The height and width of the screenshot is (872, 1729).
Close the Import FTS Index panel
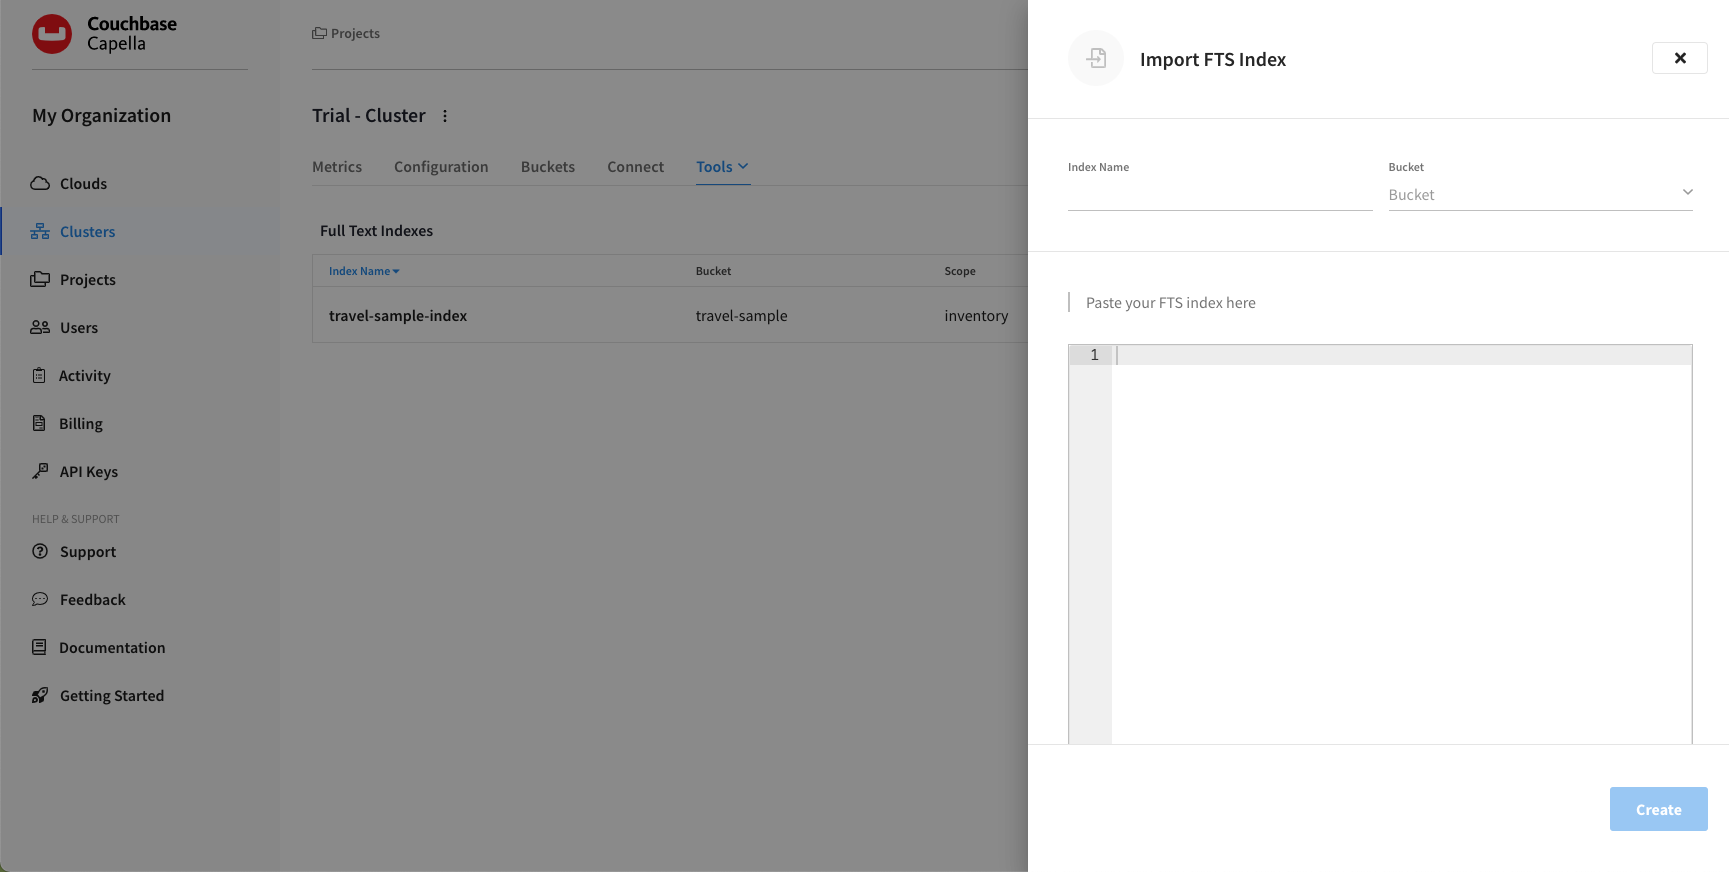click(x=1679, y=58)
